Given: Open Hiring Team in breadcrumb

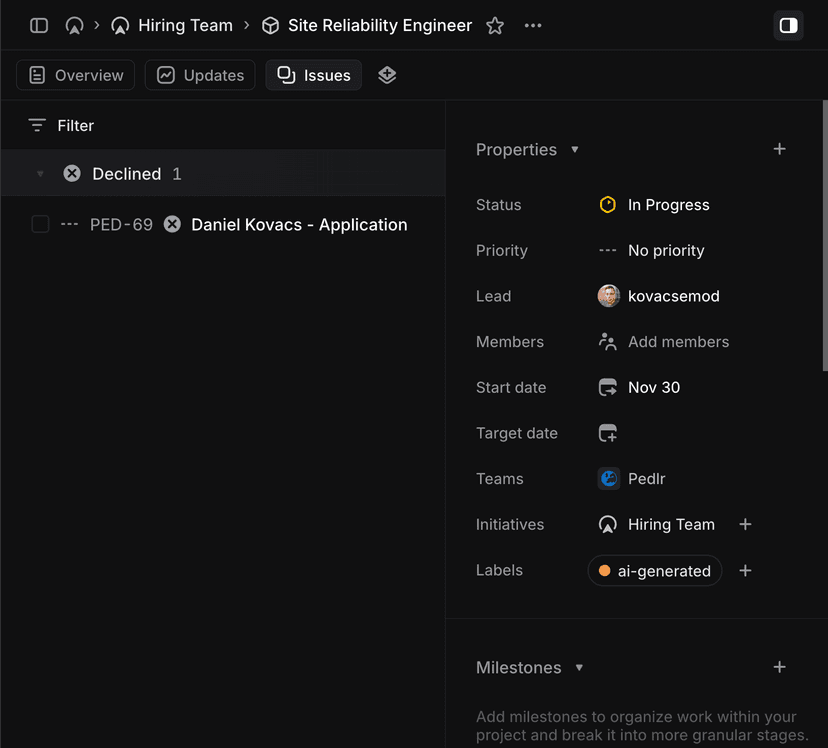Looking at the screenshot, I should point(185,26).
